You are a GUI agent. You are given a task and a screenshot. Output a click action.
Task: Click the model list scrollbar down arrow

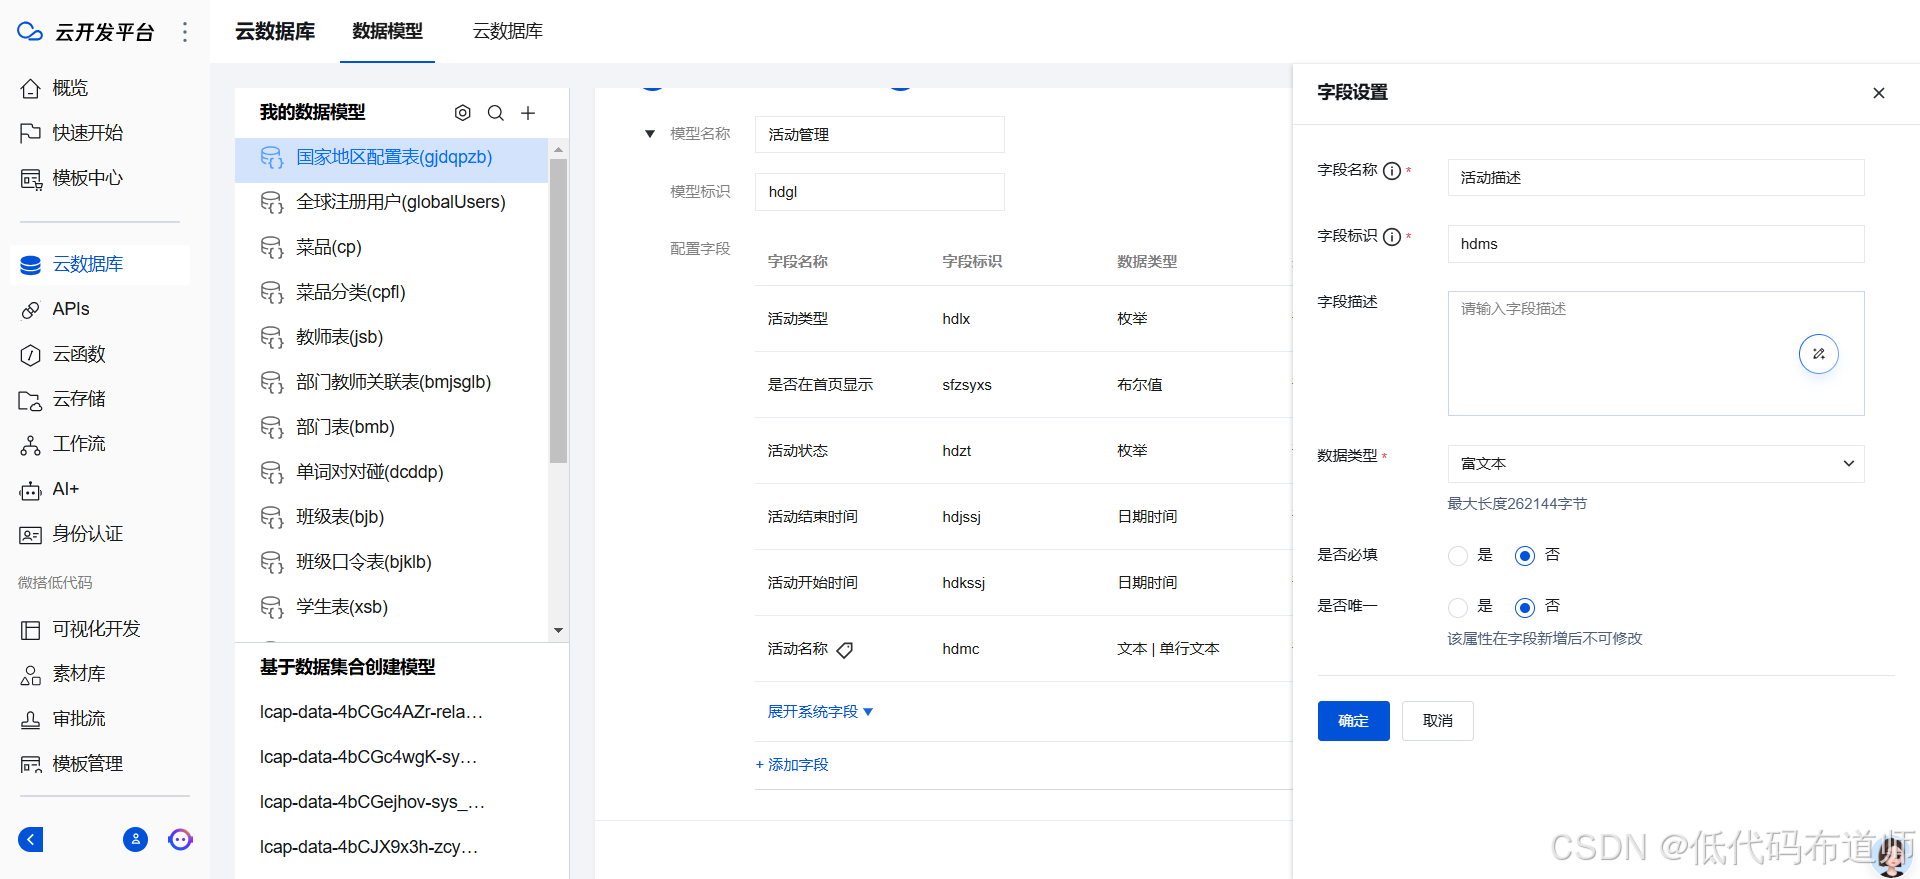[558, 630]
